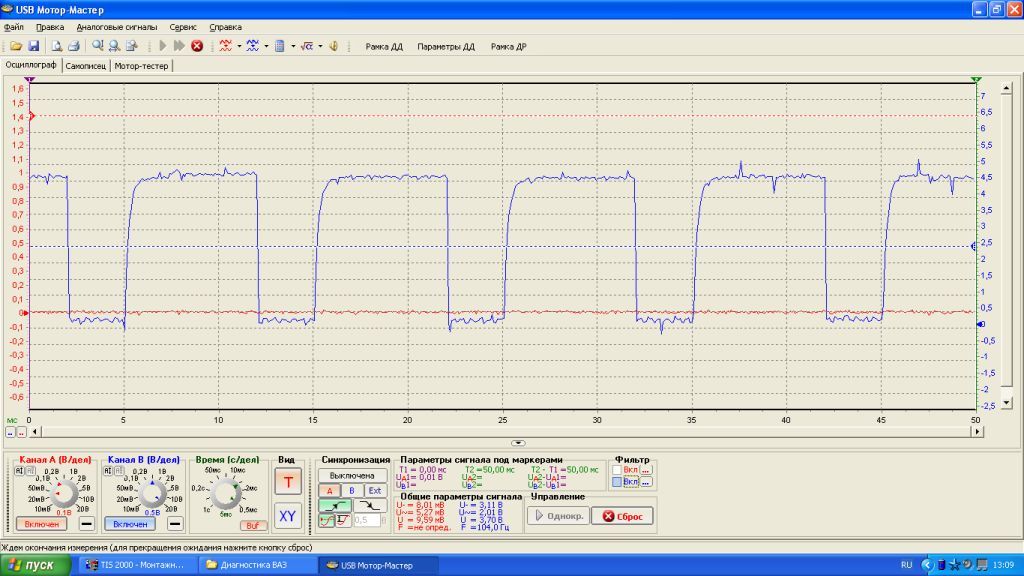This screenshot has width=1024, height=576.
Task: Click the Channel A voltage knob
Action: tap(64, 494)
